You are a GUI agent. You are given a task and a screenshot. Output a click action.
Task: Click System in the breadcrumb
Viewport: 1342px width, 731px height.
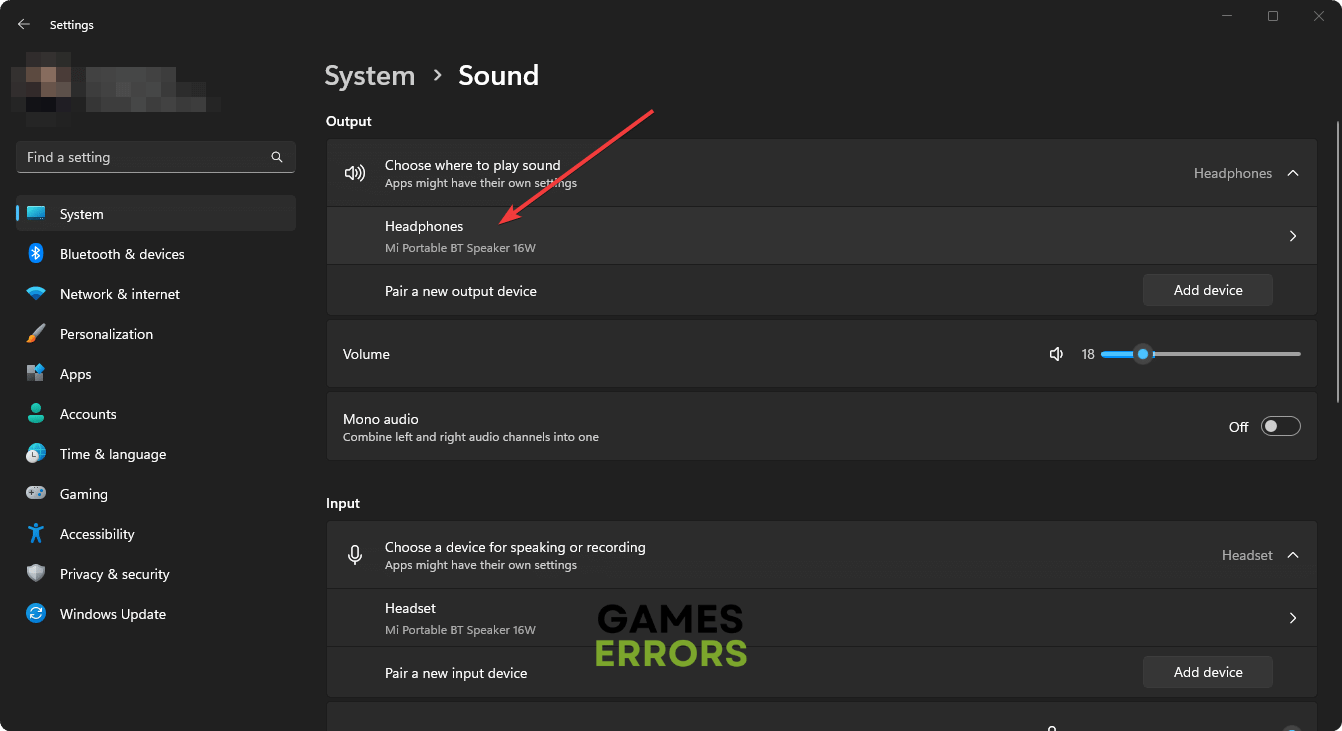tap(370, 76)
